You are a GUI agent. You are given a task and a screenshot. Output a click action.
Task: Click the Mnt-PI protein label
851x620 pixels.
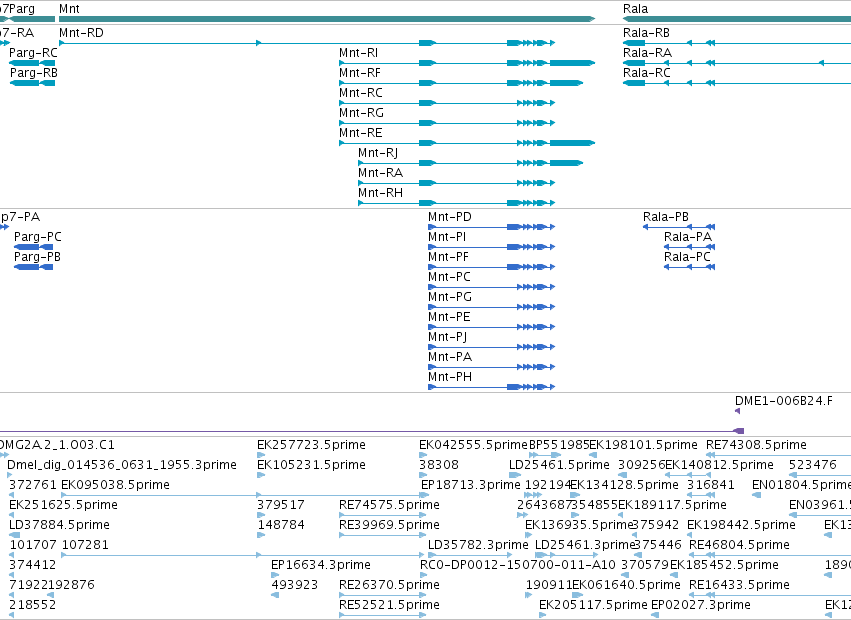pos(447,237)
